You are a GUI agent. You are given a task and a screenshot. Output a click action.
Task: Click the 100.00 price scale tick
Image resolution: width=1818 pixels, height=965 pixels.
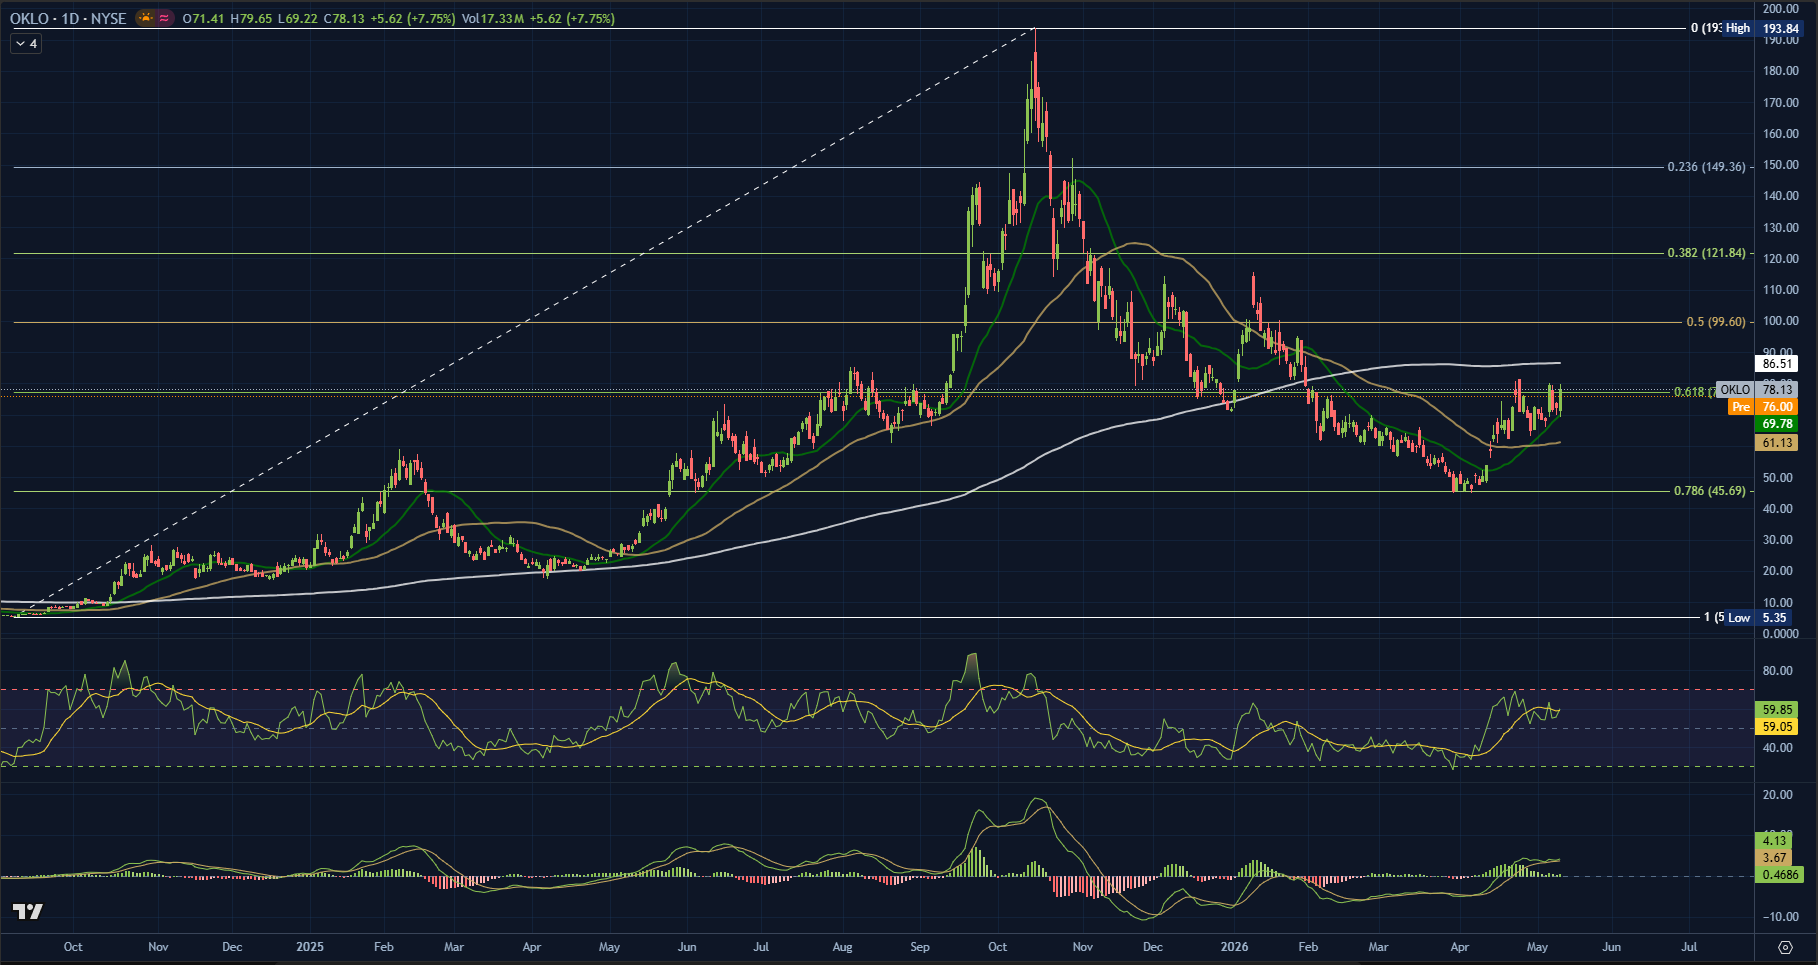tap(1782, 321)
